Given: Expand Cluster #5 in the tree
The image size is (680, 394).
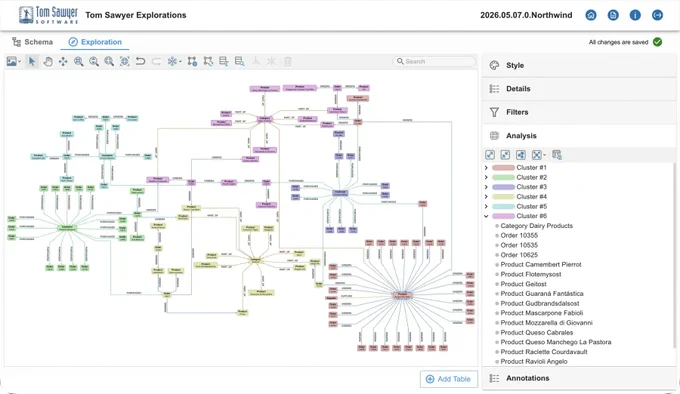Looking at the screenshot, I should coord(486,206).
